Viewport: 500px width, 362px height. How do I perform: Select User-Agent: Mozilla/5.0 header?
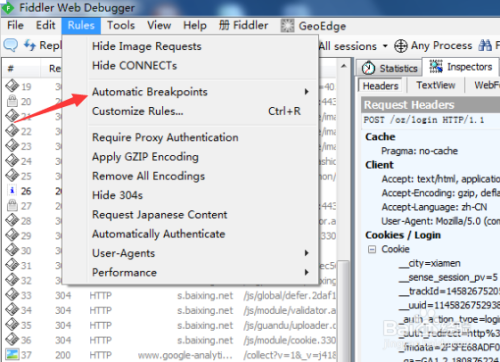point(441,221)
